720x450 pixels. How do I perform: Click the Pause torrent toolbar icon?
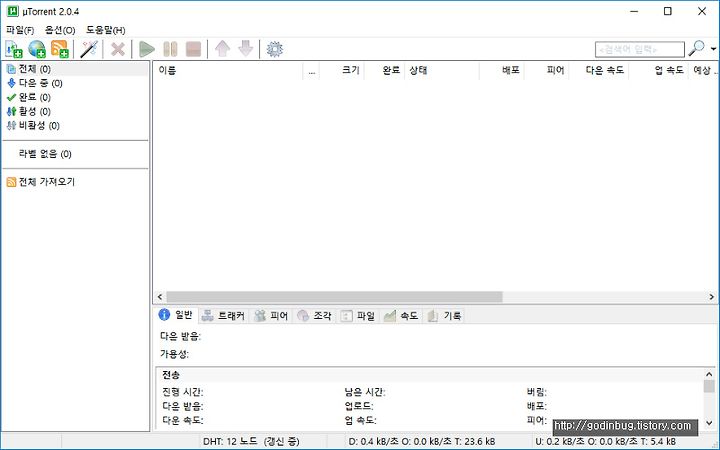tap(170, 49)
